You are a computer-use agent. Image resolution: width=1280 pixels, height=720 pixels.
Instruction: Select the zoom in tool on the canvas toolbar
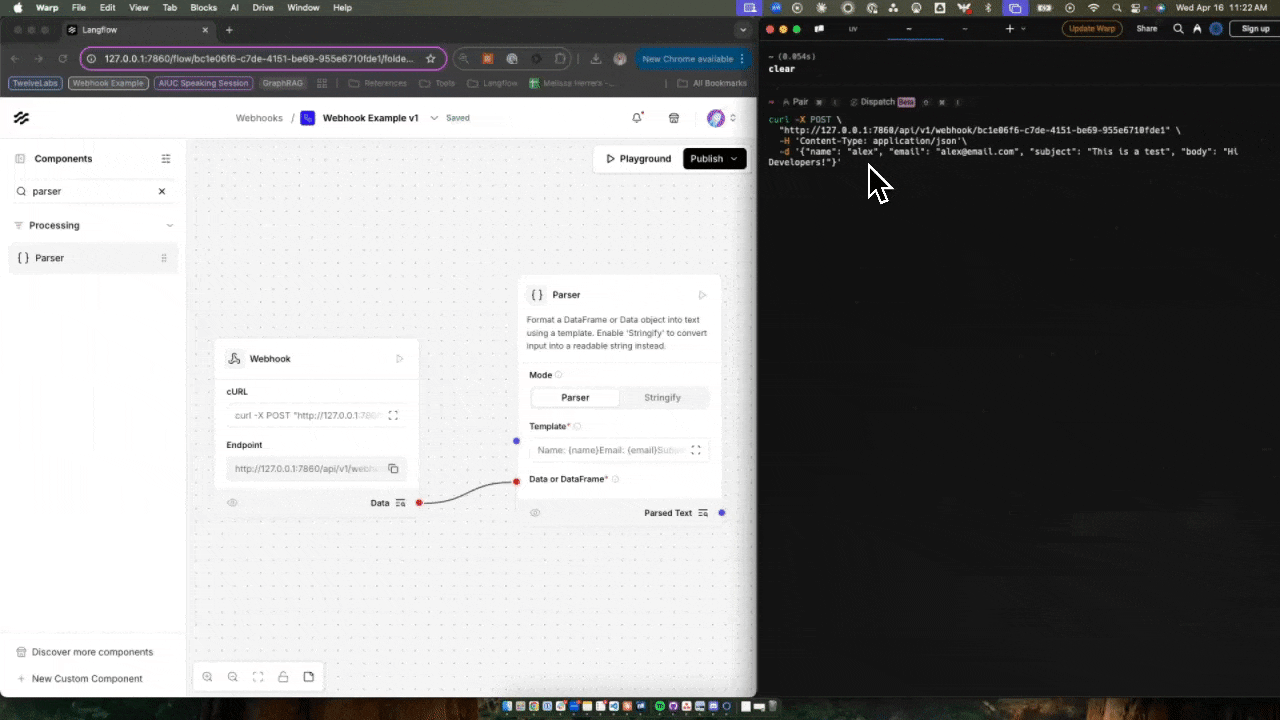pos(207,677)
